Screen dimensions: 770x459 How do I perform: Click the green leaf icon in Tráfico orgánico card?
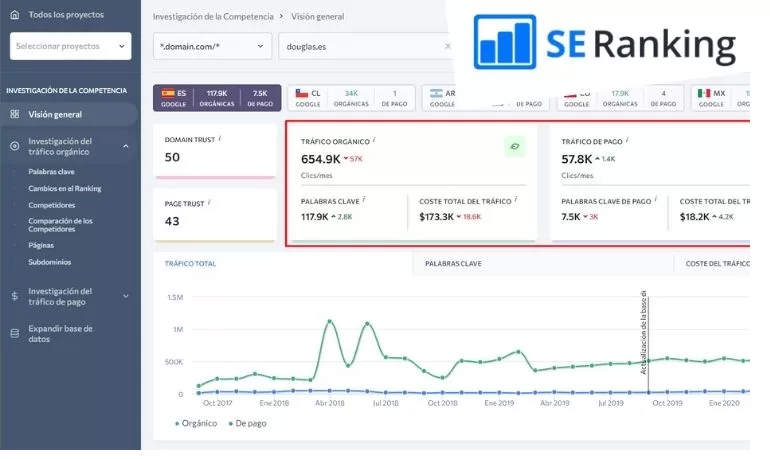point(514,148)
